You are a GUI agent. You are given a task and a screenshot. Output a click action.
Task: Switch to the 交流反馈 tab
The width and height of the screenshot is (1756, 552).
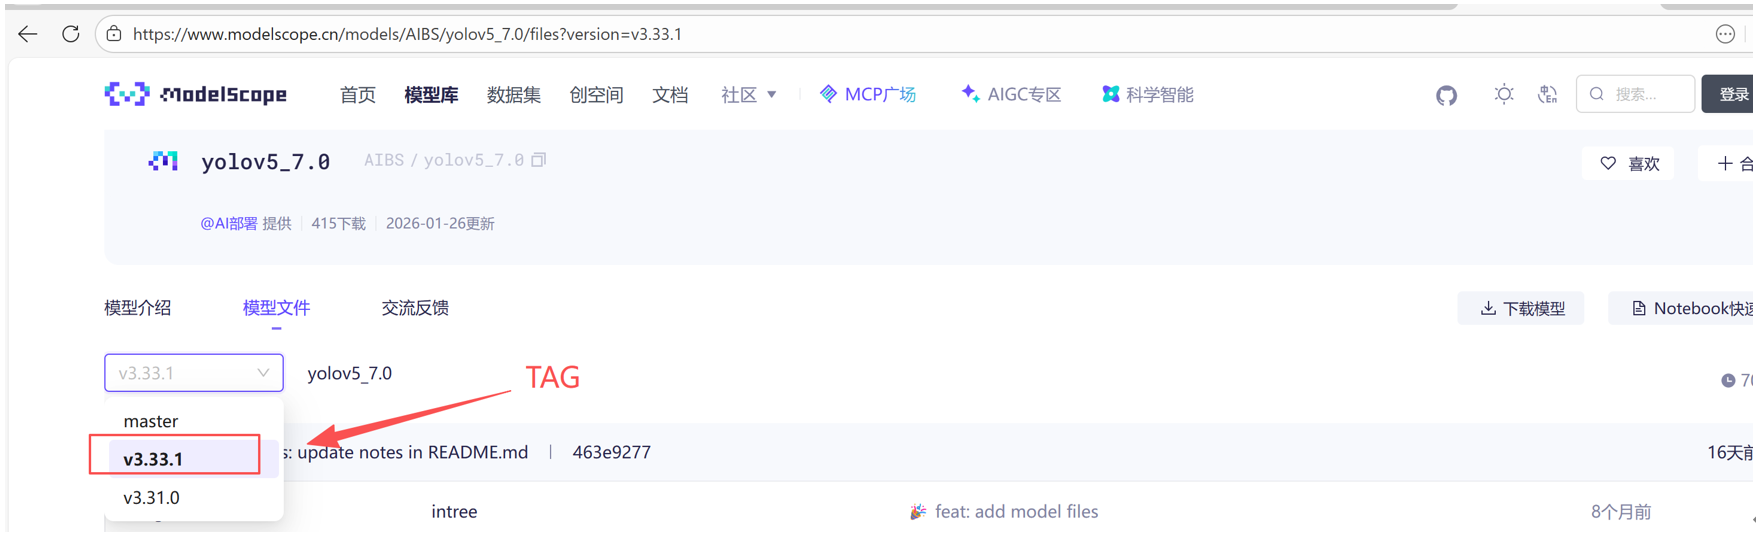(x=415, y=308)
